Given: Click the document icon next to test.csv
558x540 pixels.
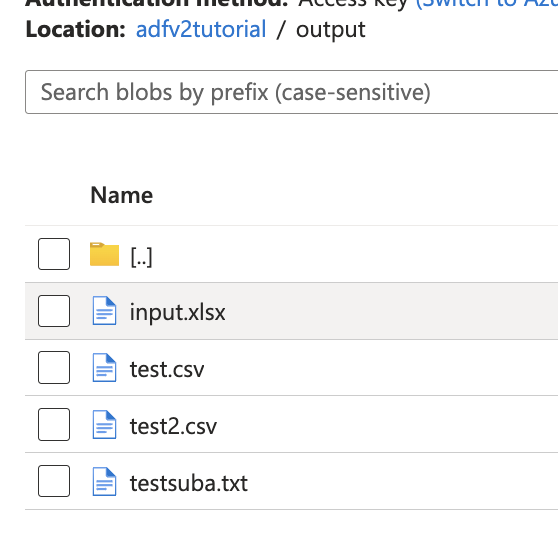Looking at the screenshot, I should tap(104, 367).
